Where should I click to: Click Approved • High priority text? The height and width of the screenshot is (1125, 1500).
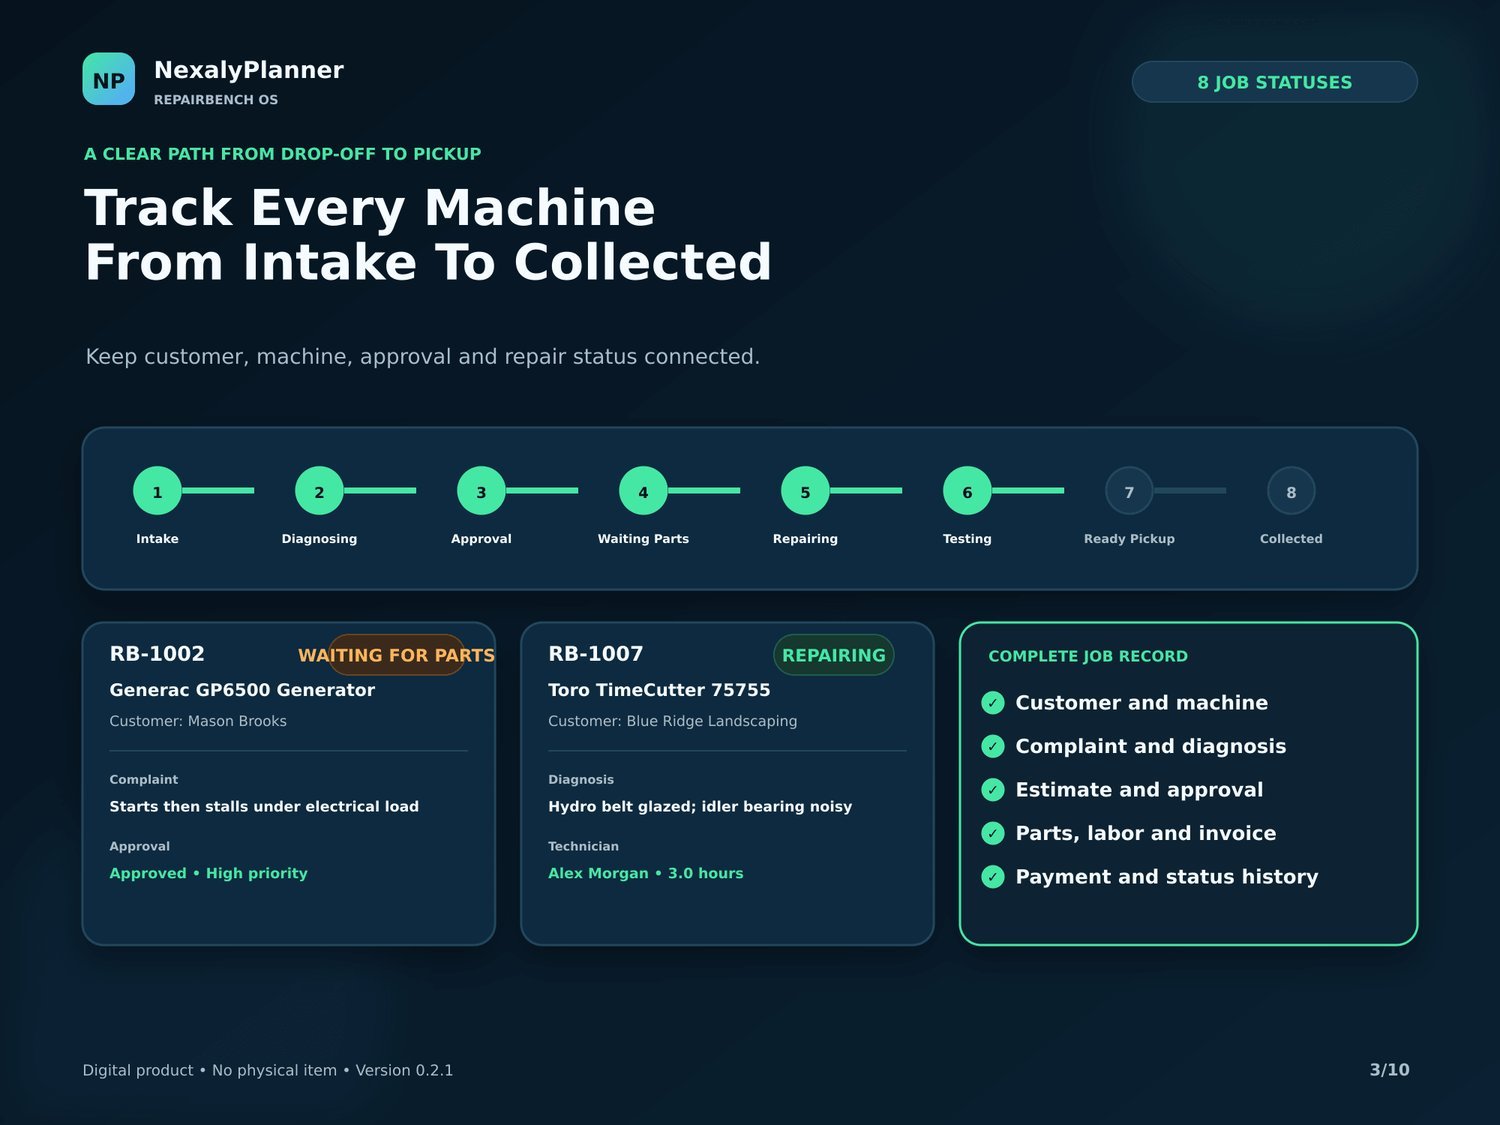[x=208, y=873]
